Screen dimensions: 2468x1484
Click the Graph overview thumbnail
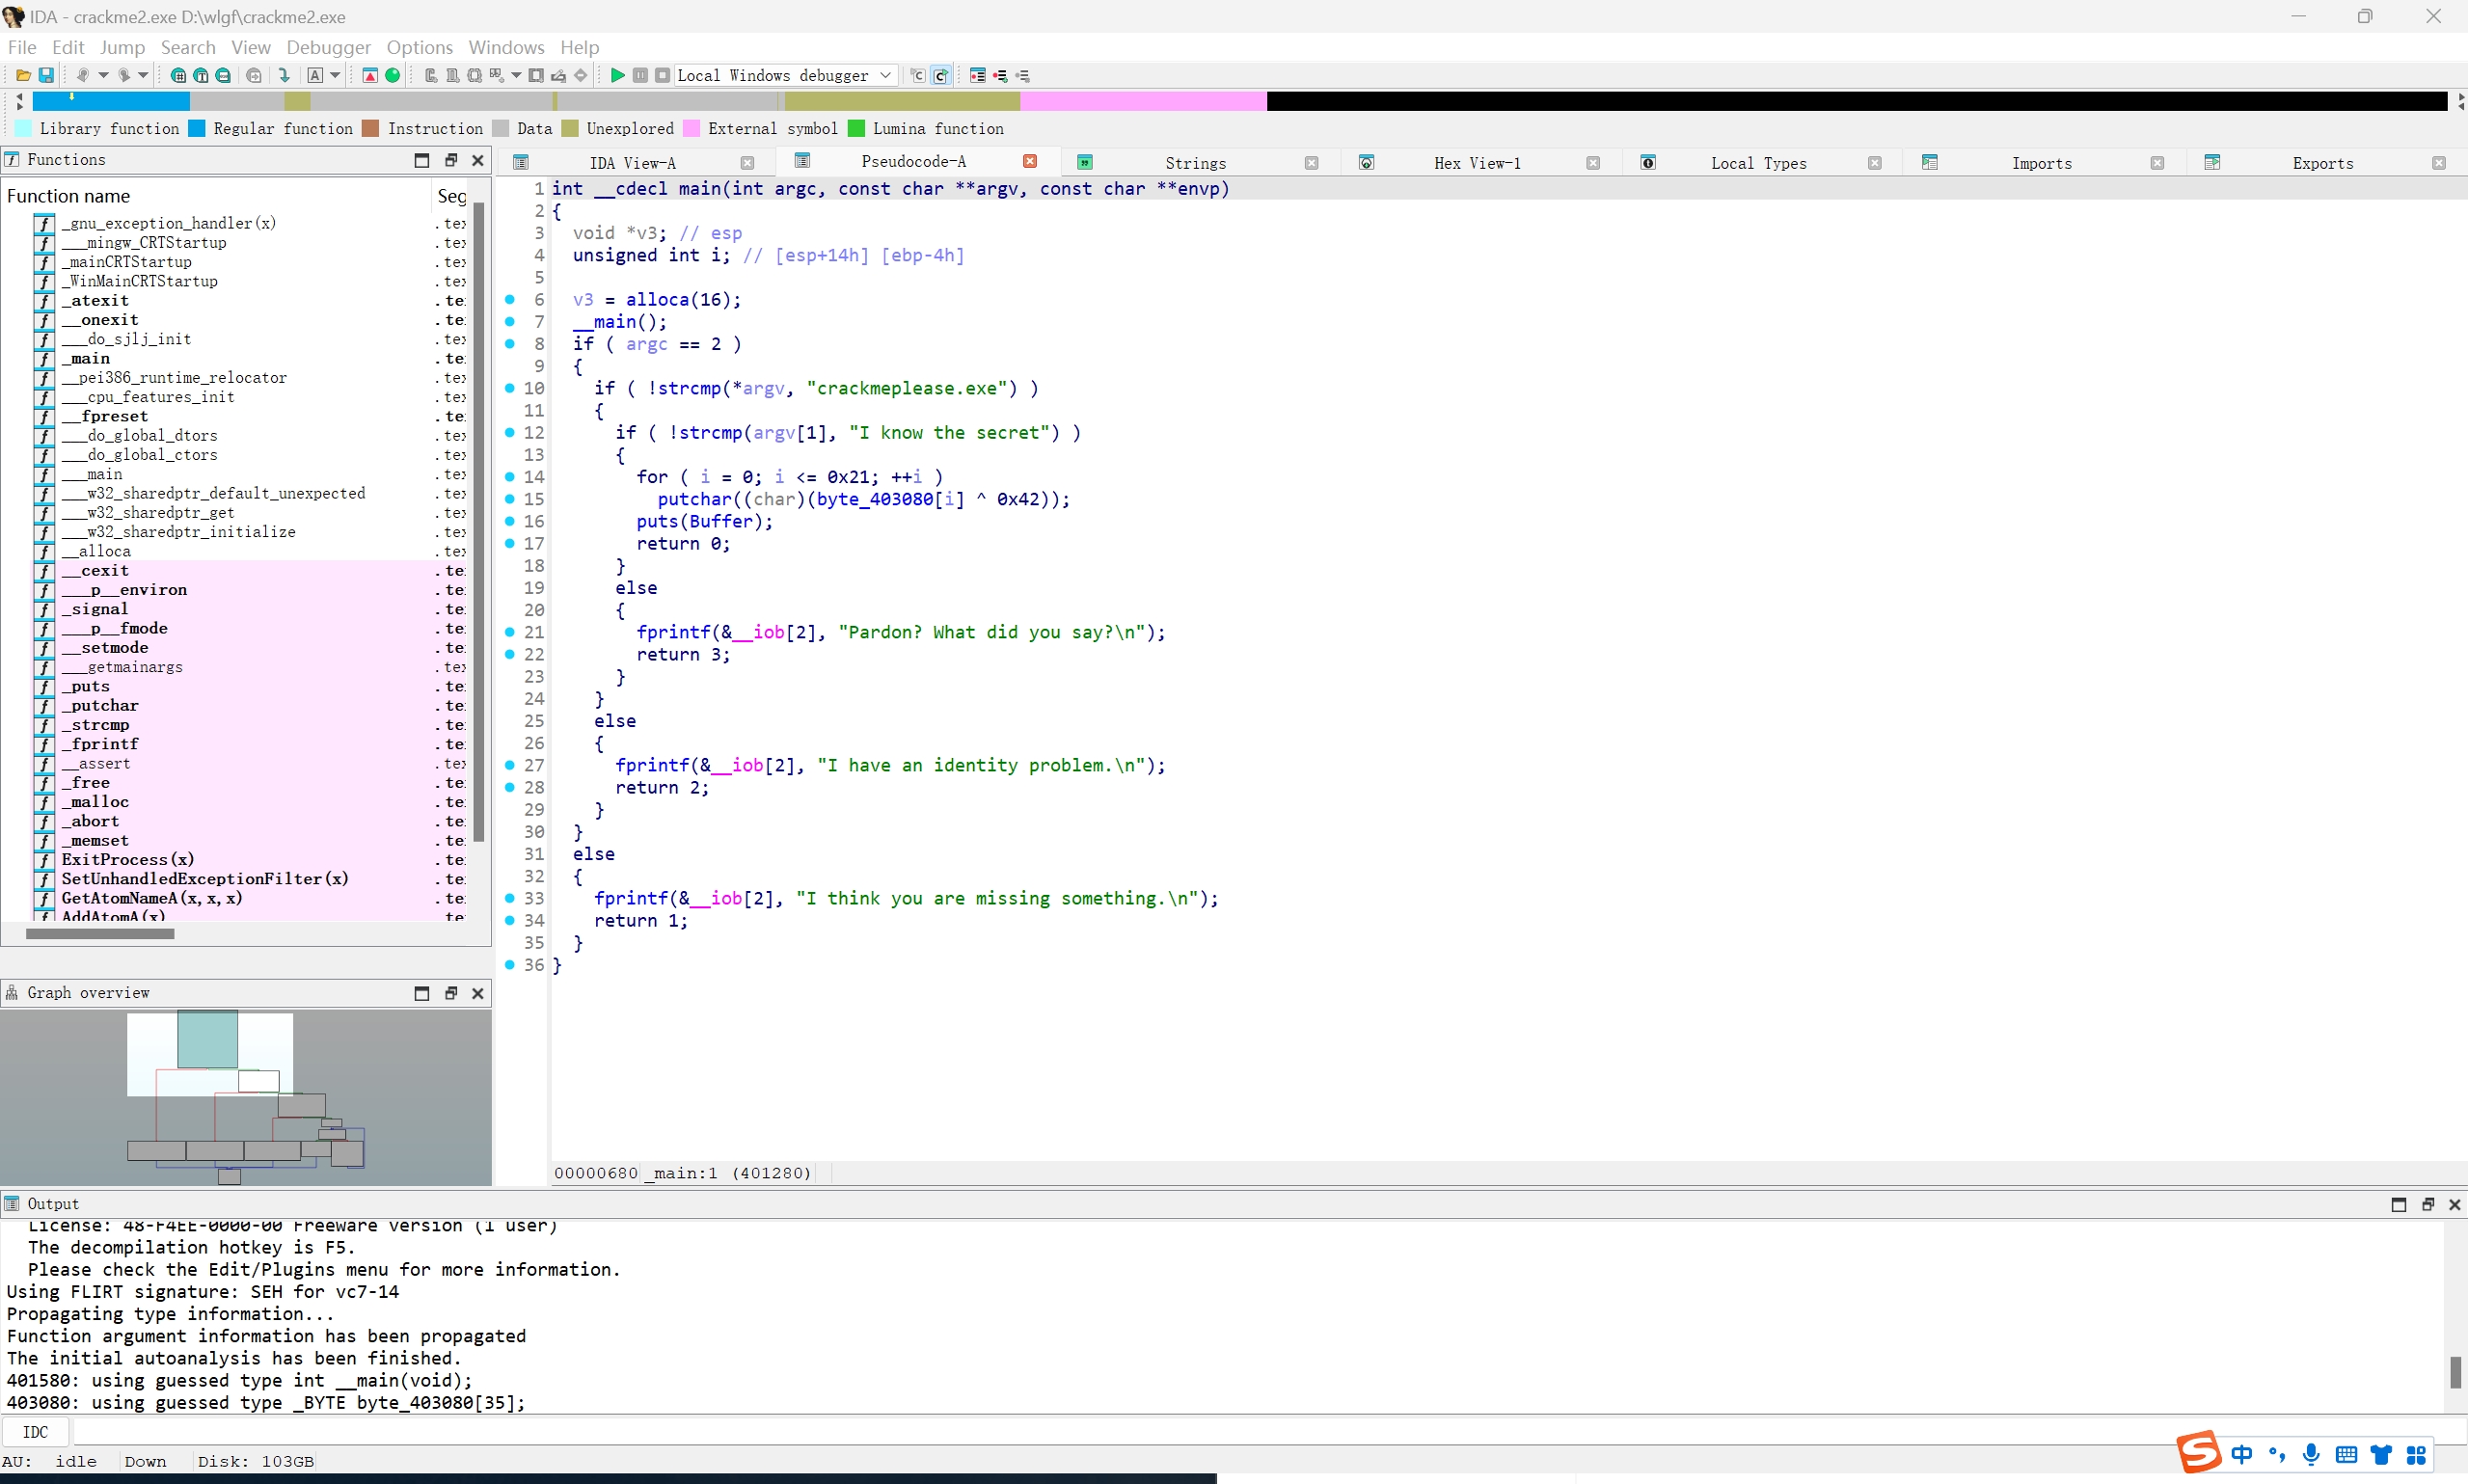tap(246, 1097)
